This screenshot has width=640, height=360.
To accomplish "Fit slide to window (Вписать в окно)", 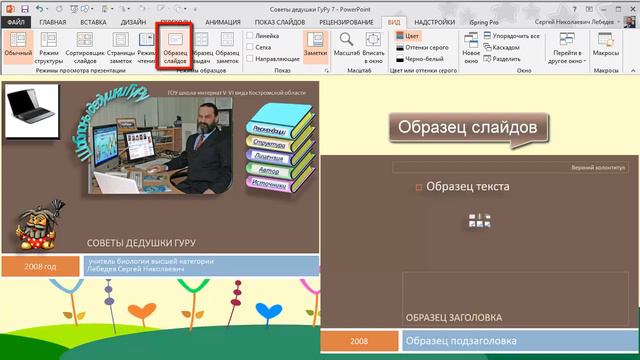I will pos(373,47).
